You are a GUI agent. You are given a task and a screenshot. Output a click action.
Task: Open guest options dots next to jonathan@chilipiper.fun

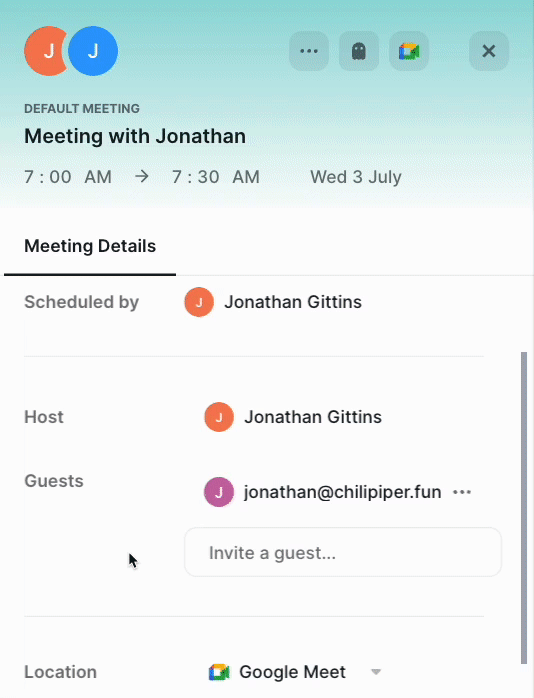[x=462, y=492]
